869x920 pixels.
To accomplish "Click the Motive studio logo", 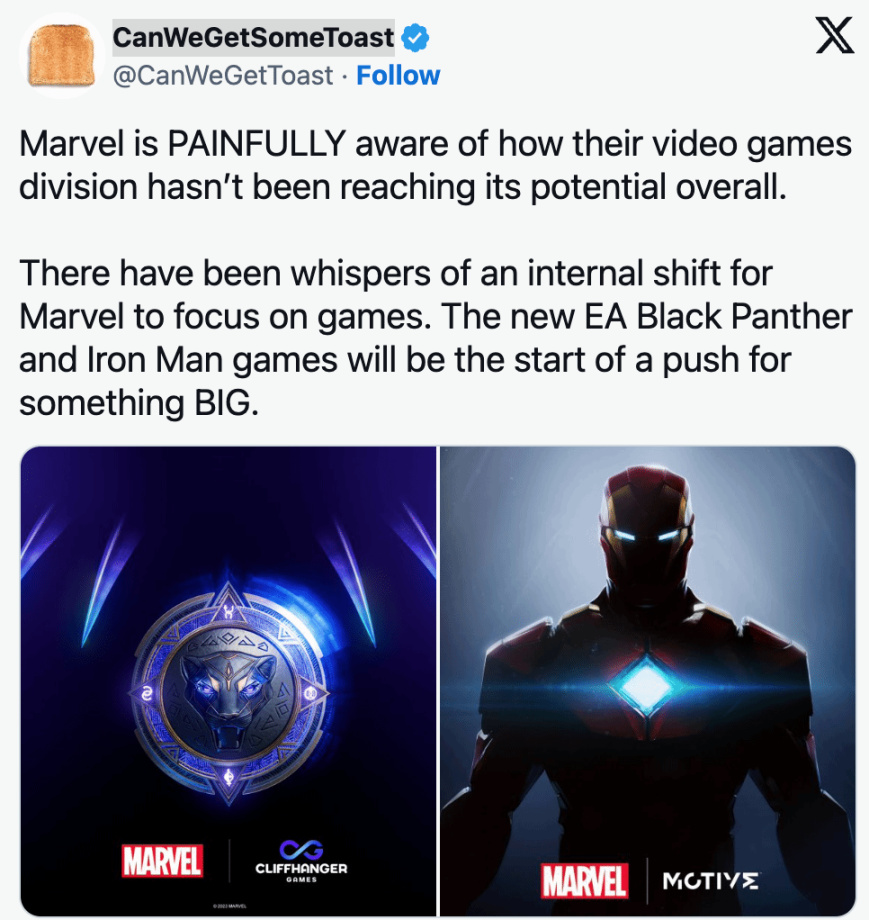I will (711, 881).
